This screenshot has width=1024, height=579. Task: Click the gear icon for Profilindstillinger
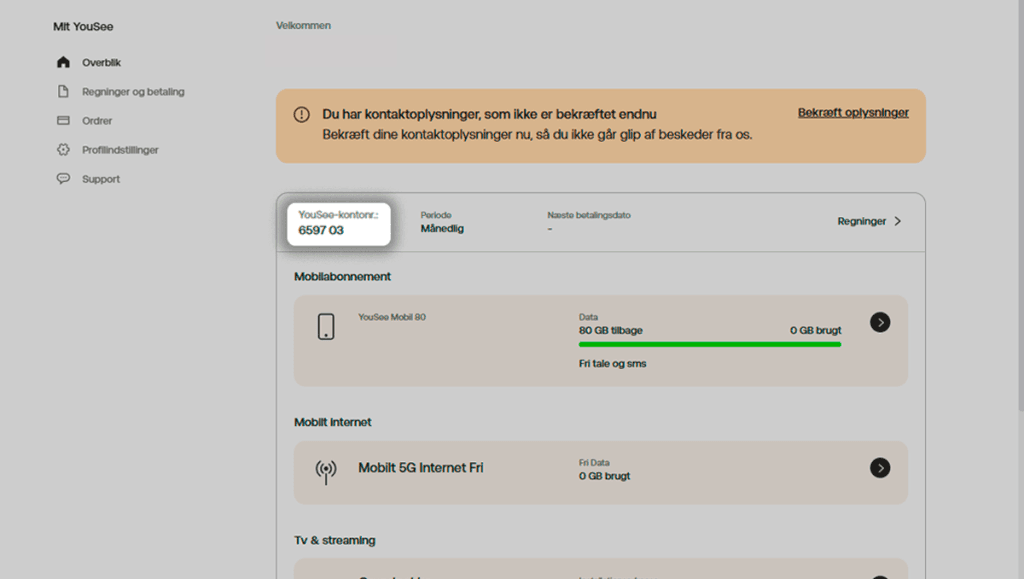pos(63,150)
